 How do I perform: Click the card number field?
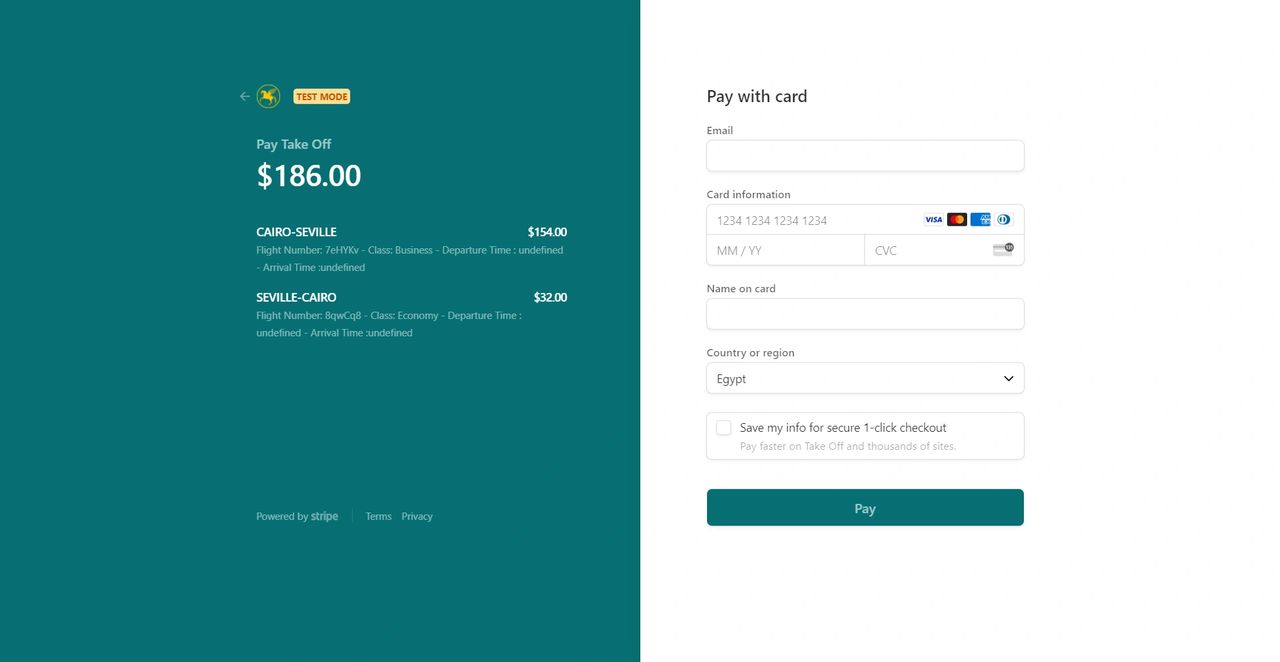tap(810, 220)
